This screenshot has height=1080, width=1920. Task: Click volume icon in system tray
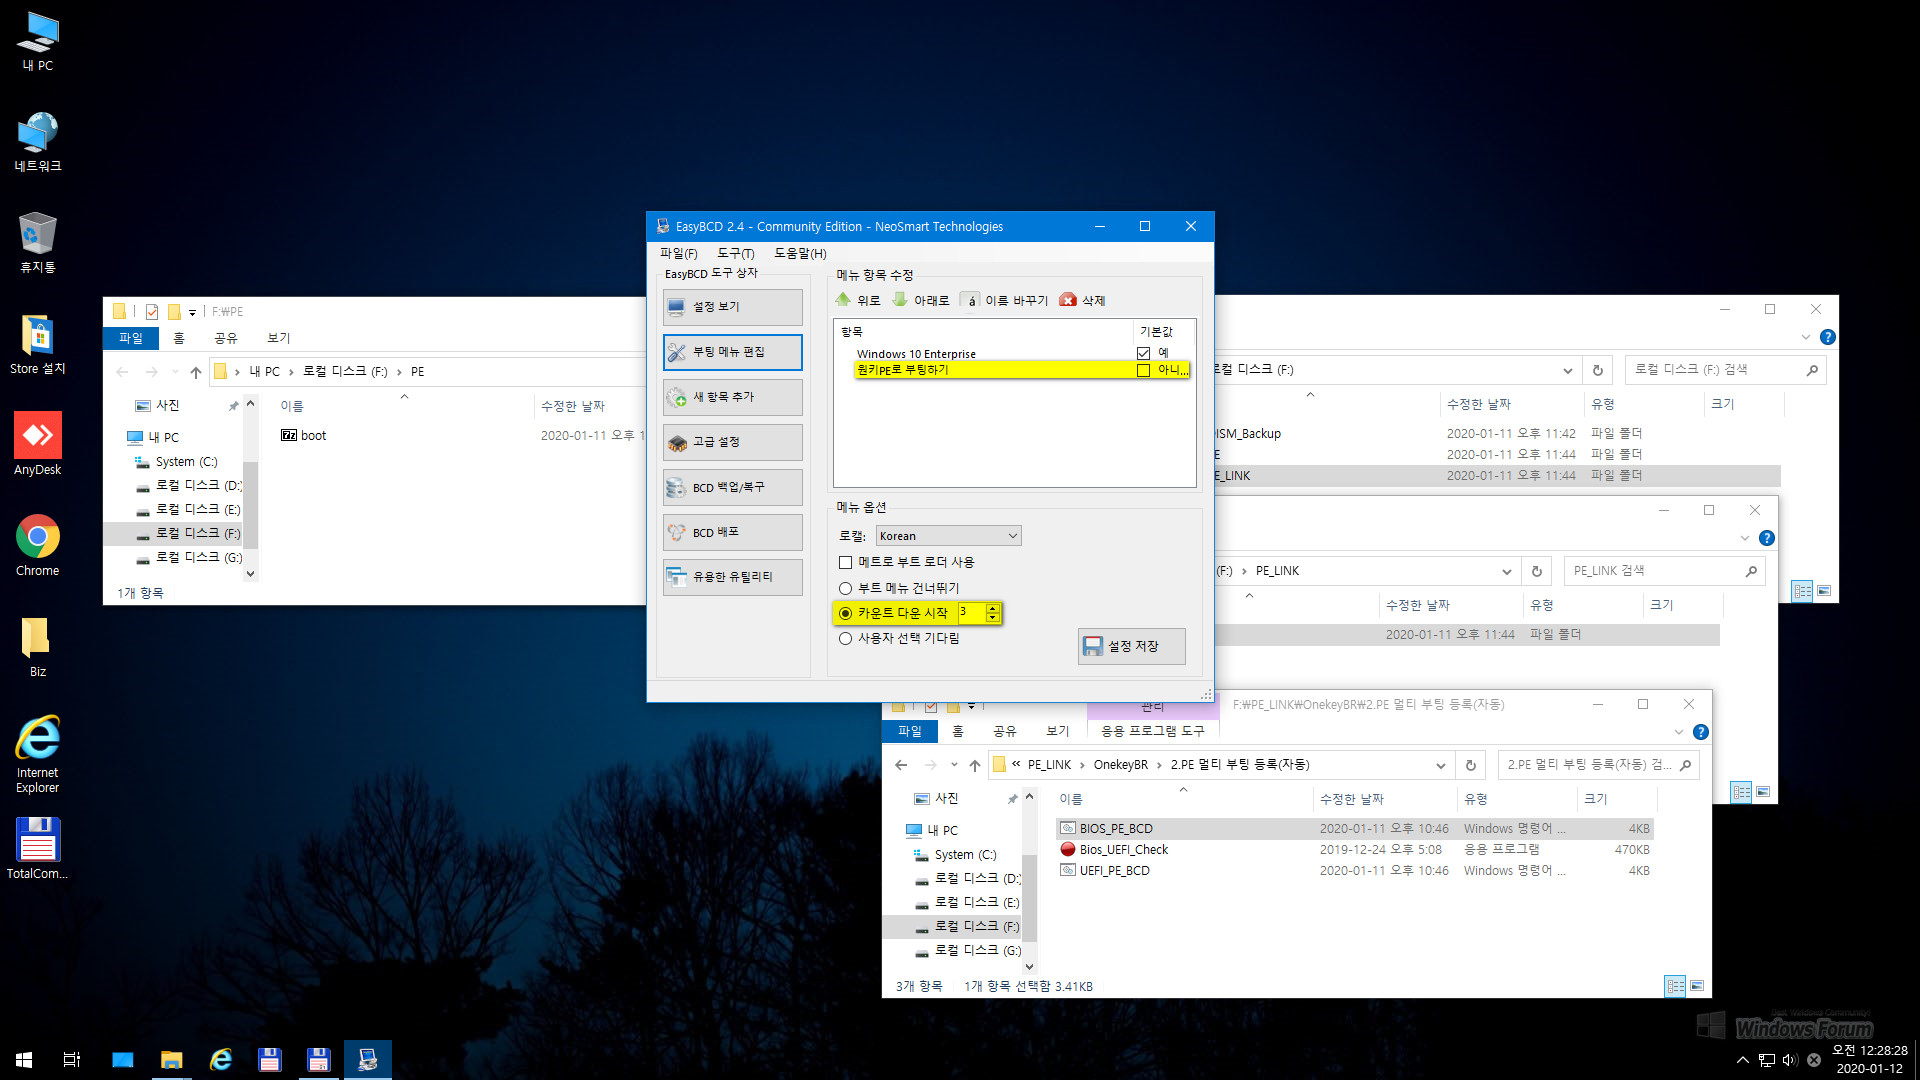coord(1789,1060)
